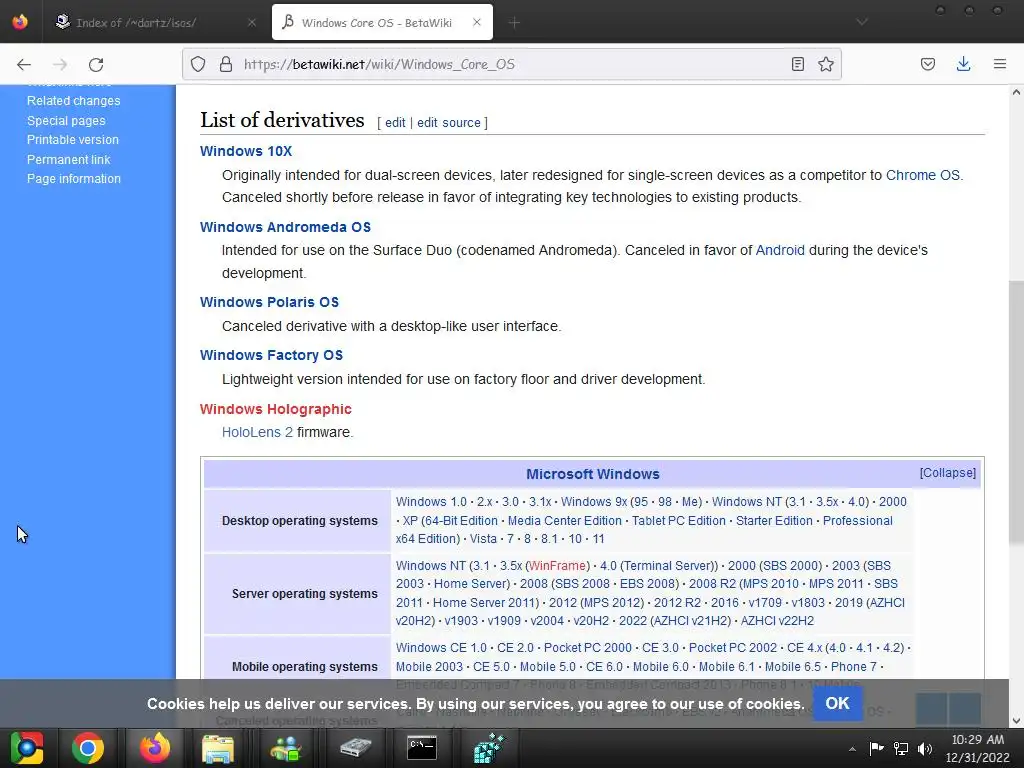Open Firefox application menu
The height and width of the screenshot is (768, 1024).
pos(999,64)
